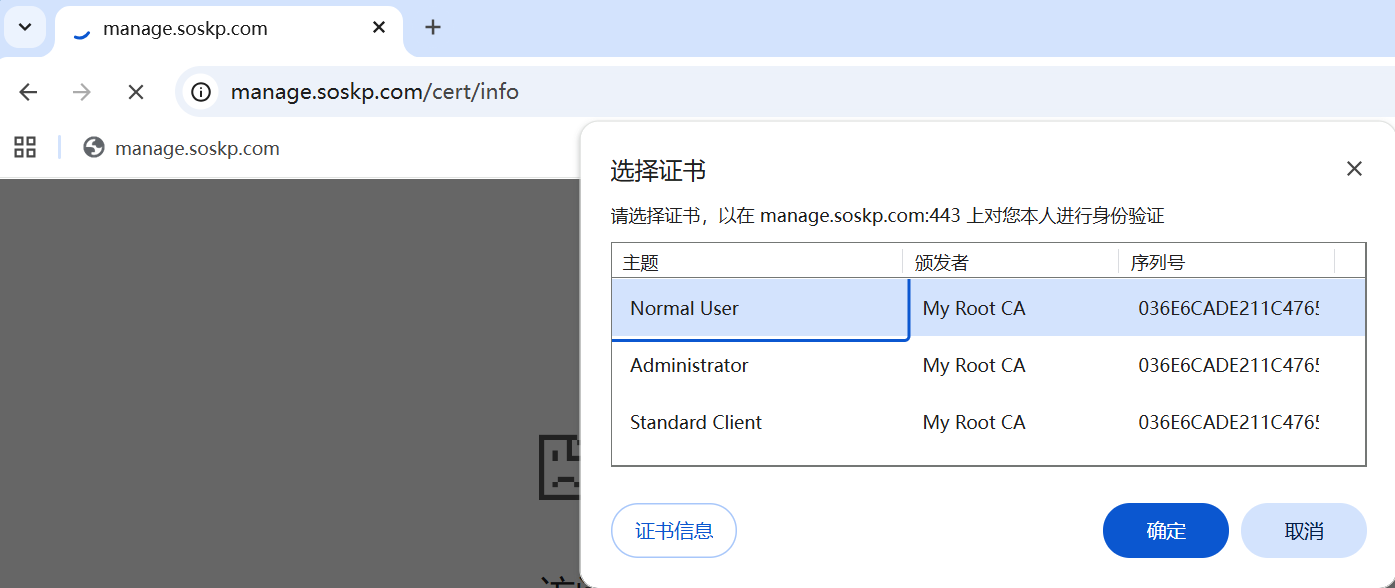Viewport: 1395px width, 588px height.
Task: Close the manage.soskp.com browser tab
Action: (379, 28)
